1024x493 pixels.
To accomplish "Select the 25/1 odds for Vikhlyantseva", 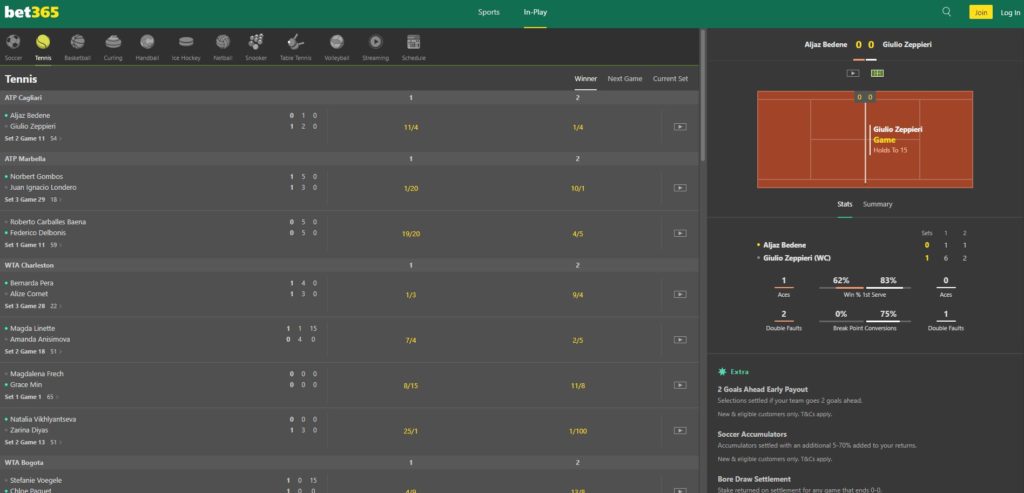I will pos(411,430).
